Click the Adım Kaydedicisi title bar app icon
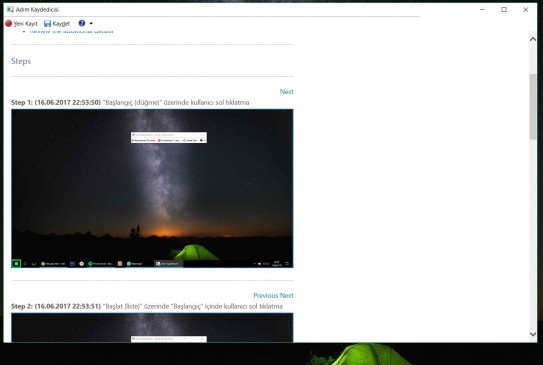Viewport: 543px width, 365px height. point(10,9)
